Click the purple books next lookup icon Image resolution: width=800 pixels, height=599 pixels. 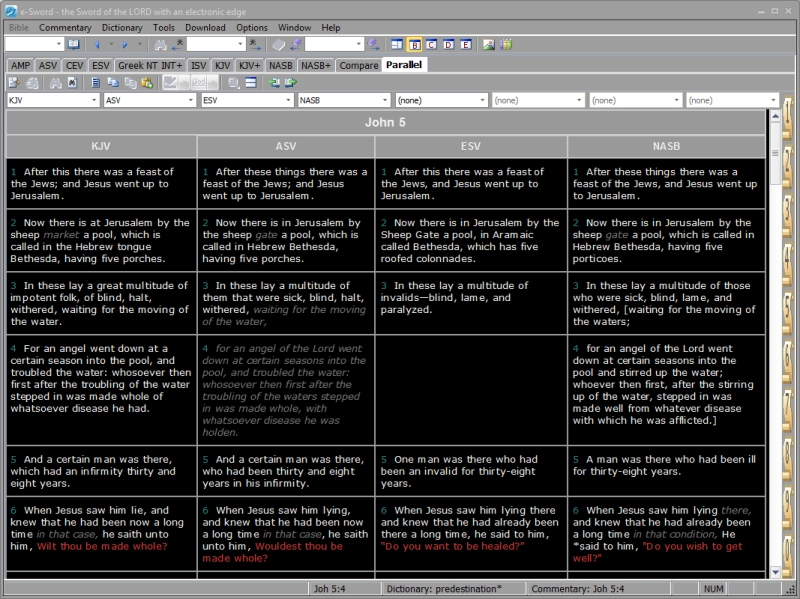click(x=373, y=45)
